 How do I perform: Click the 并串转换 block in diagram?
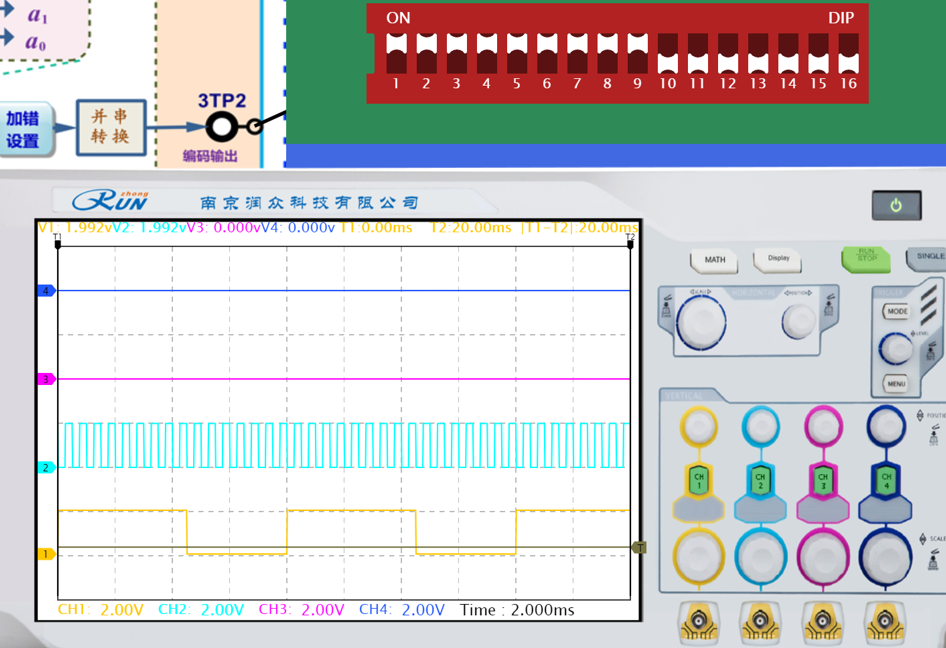[x=111, y=127]
